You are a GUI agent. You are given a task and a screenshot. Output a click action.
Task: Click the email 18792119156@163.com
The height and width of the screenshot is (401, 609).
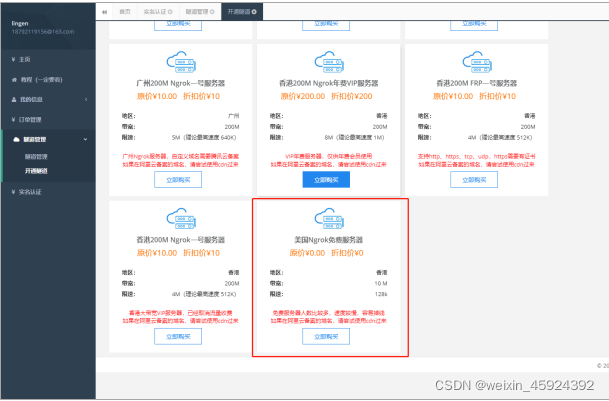(43, 31)
